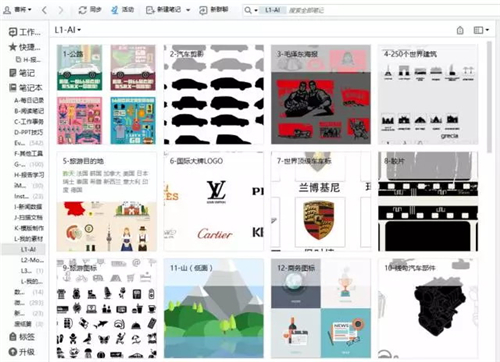Open the L1-AI notebook title dropdown
Screen dimensions: 500x362
point(68,30)
